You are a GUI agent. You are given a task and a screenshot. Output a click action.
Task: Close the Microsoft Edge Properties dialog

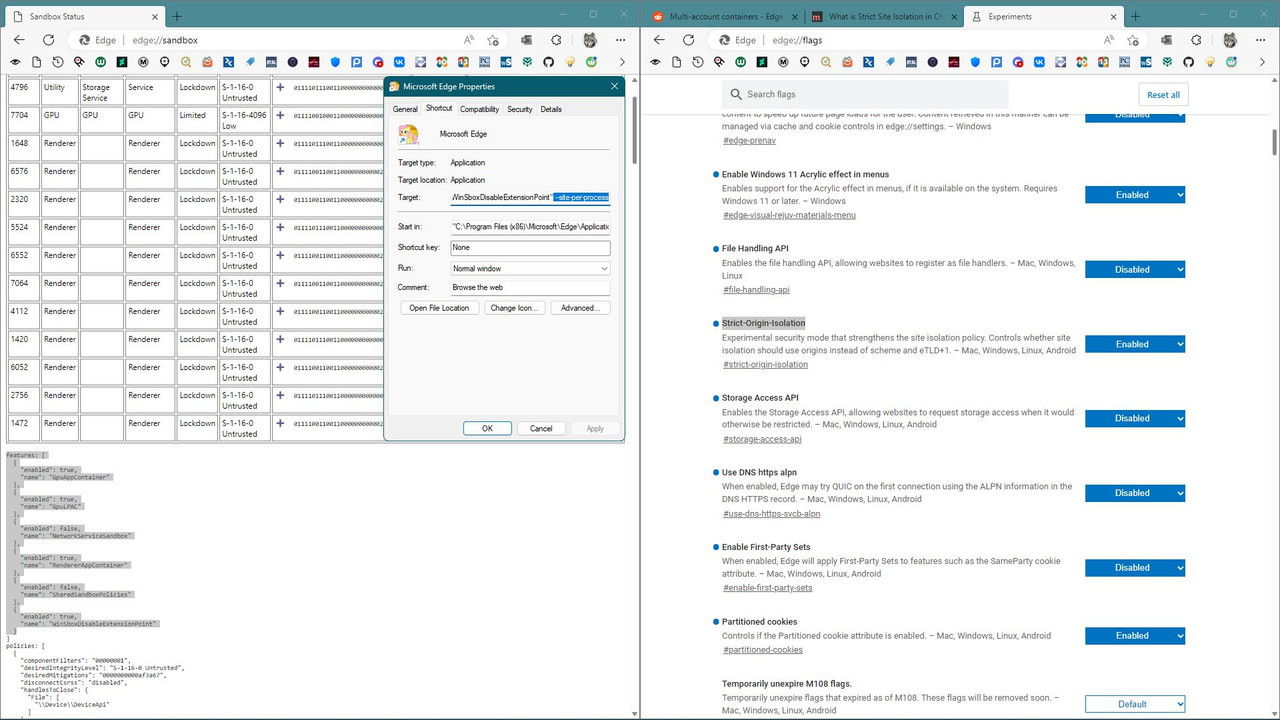614,87
